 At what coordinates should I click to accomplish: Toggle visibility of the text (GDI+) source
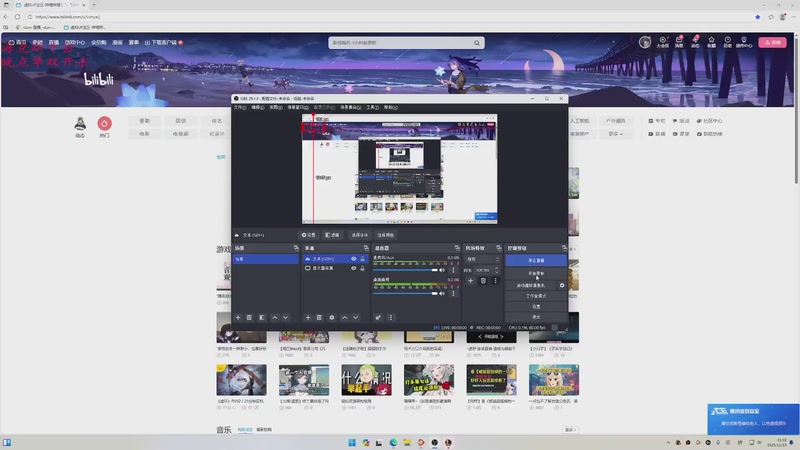353,259
